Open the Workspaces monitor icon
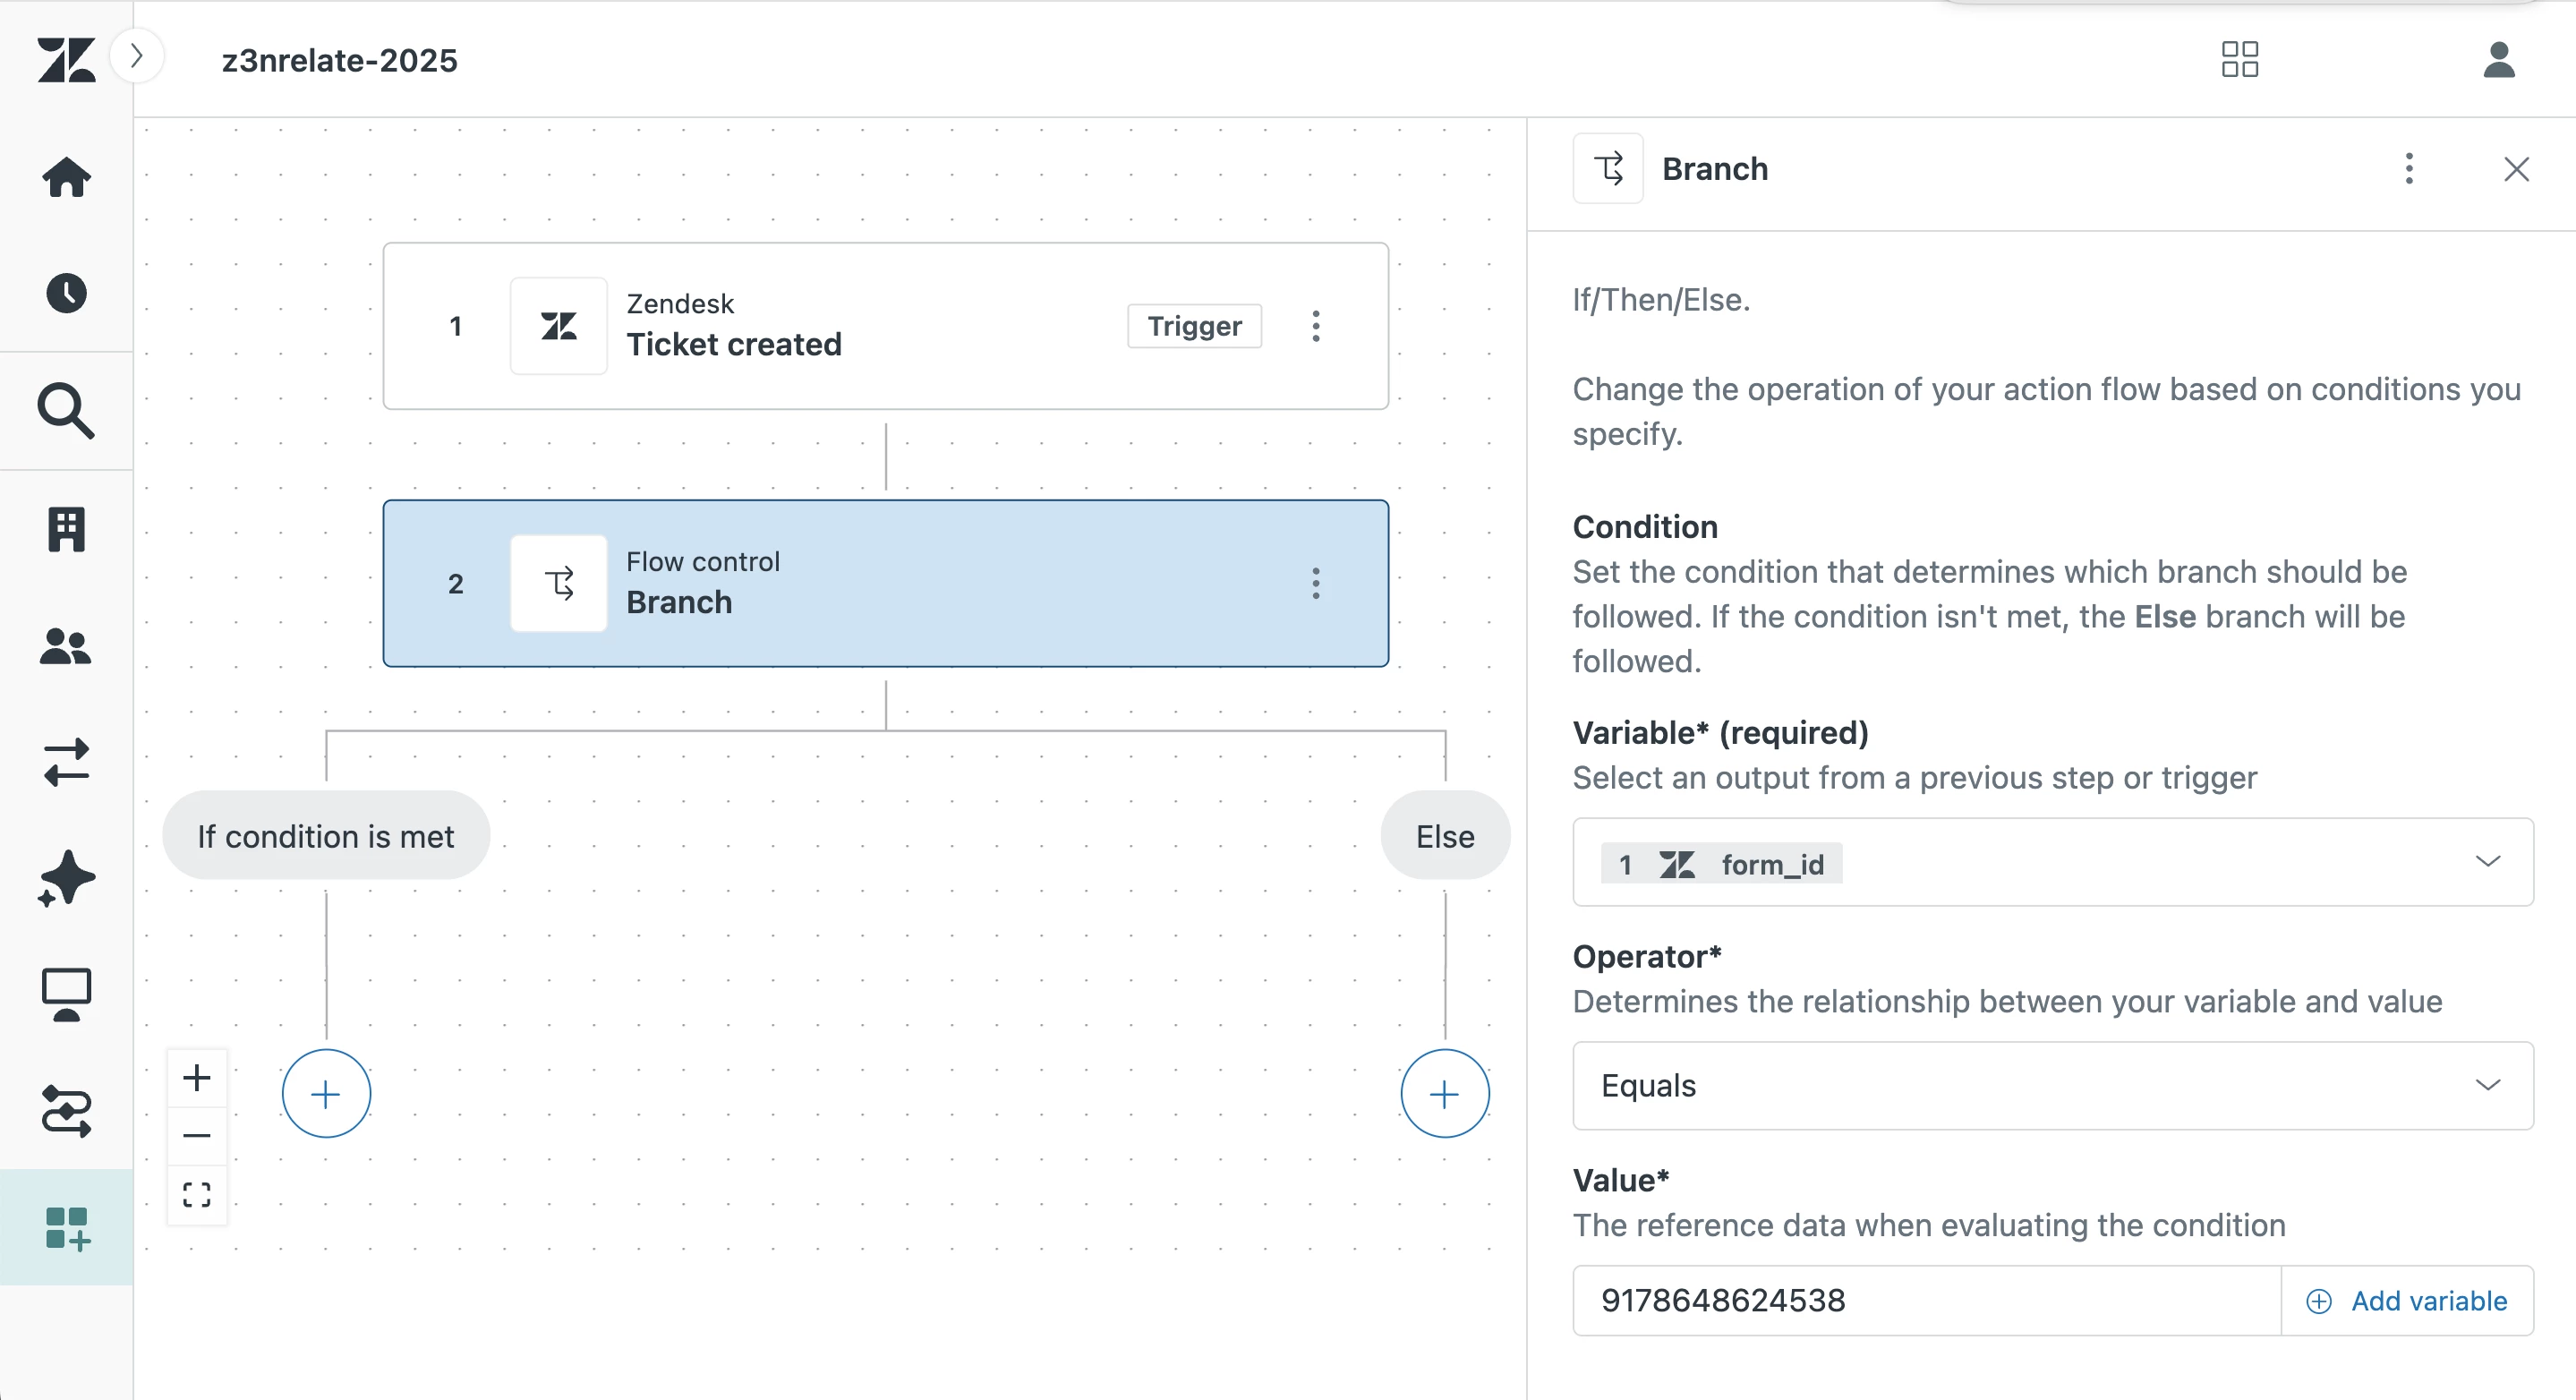This screenshot has width=2576, height=1400. tap(66, 995)
